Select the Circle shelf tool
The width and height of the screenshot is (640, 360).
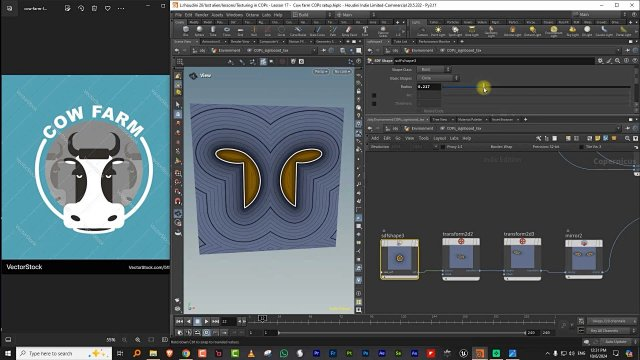pos(281,31)
